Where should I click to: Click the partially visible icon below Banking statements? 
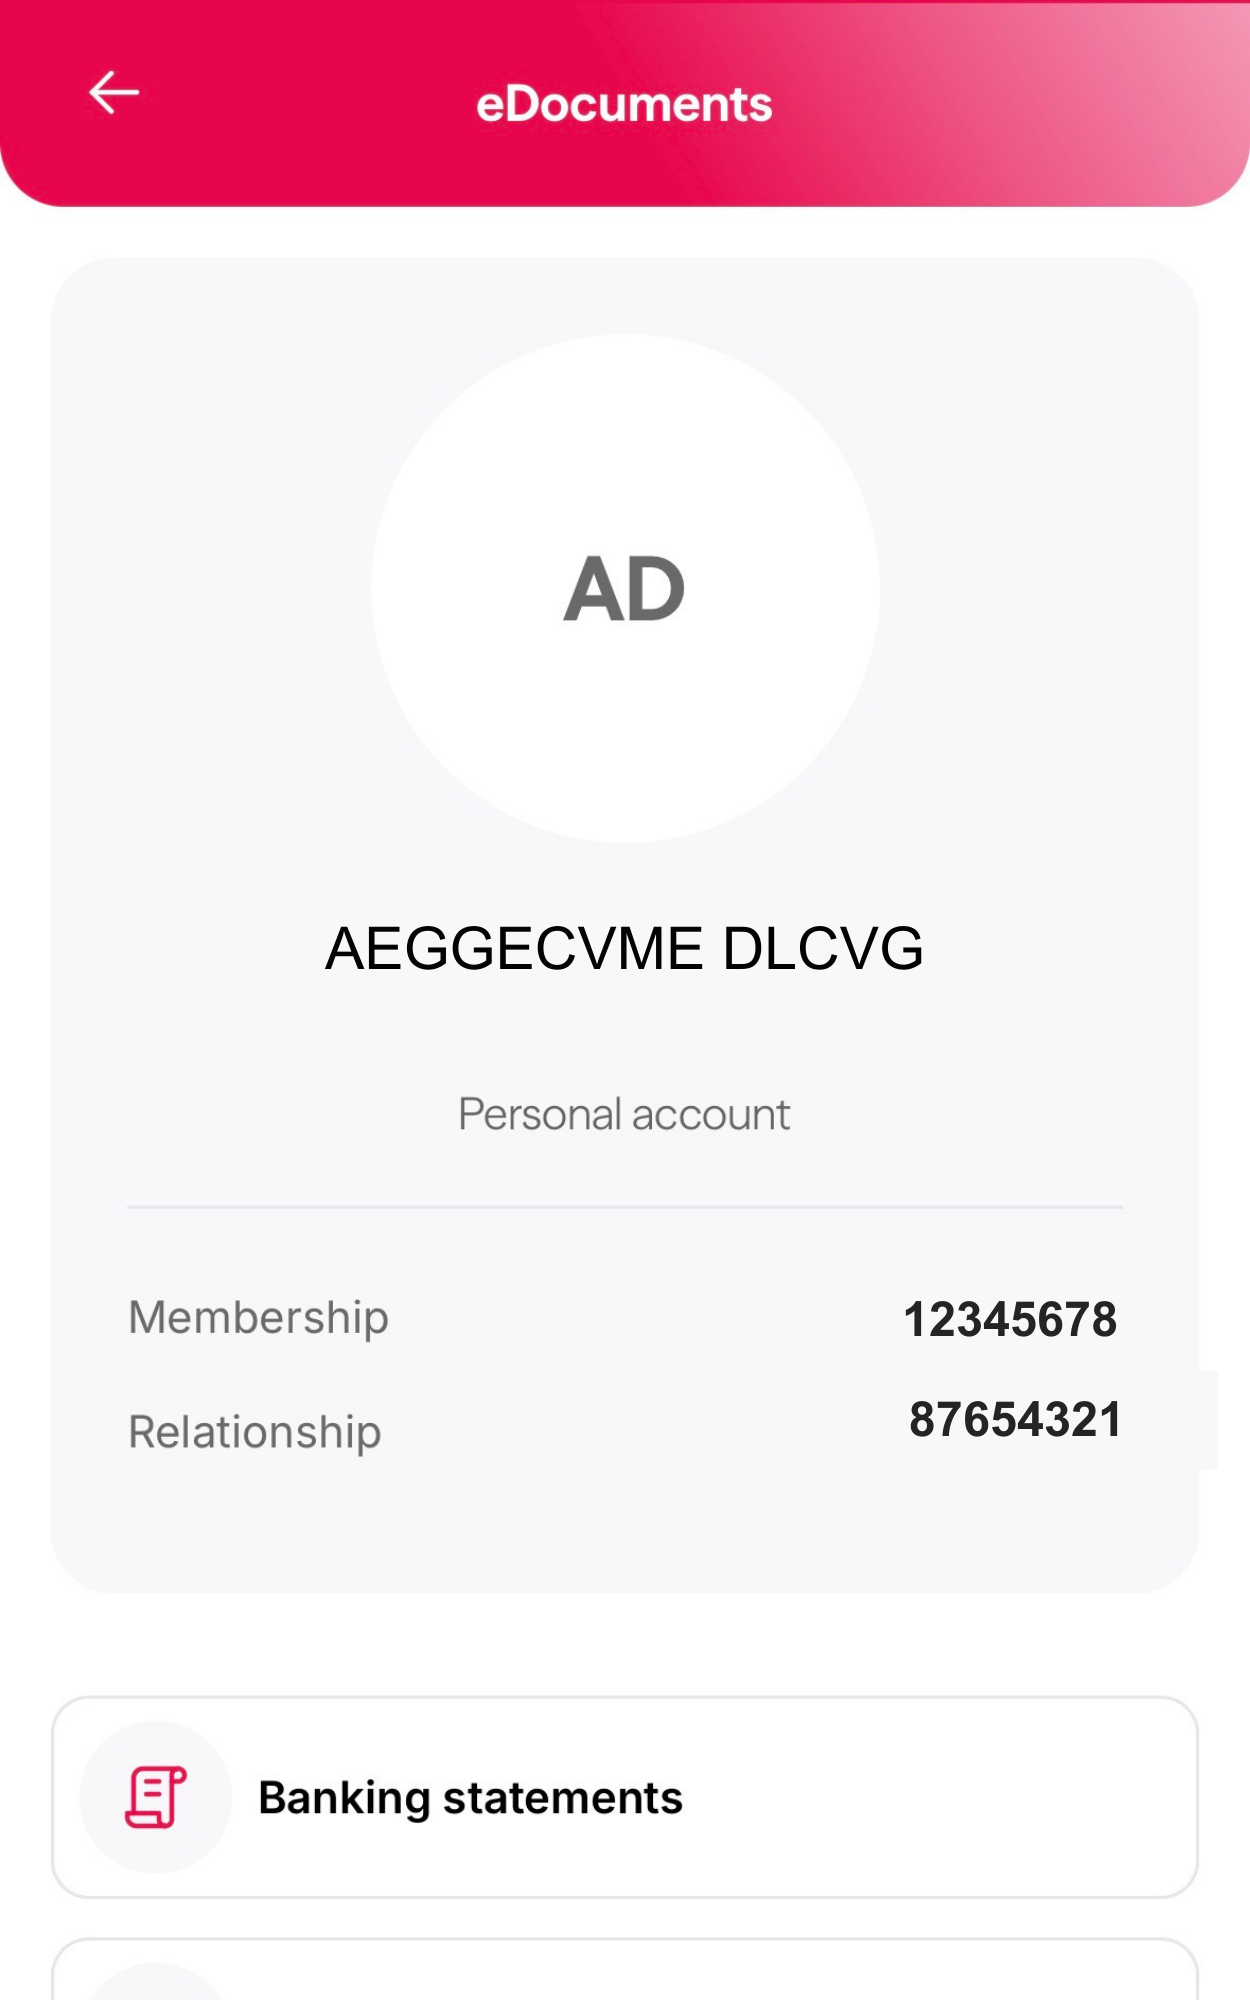pos(156,1983)
